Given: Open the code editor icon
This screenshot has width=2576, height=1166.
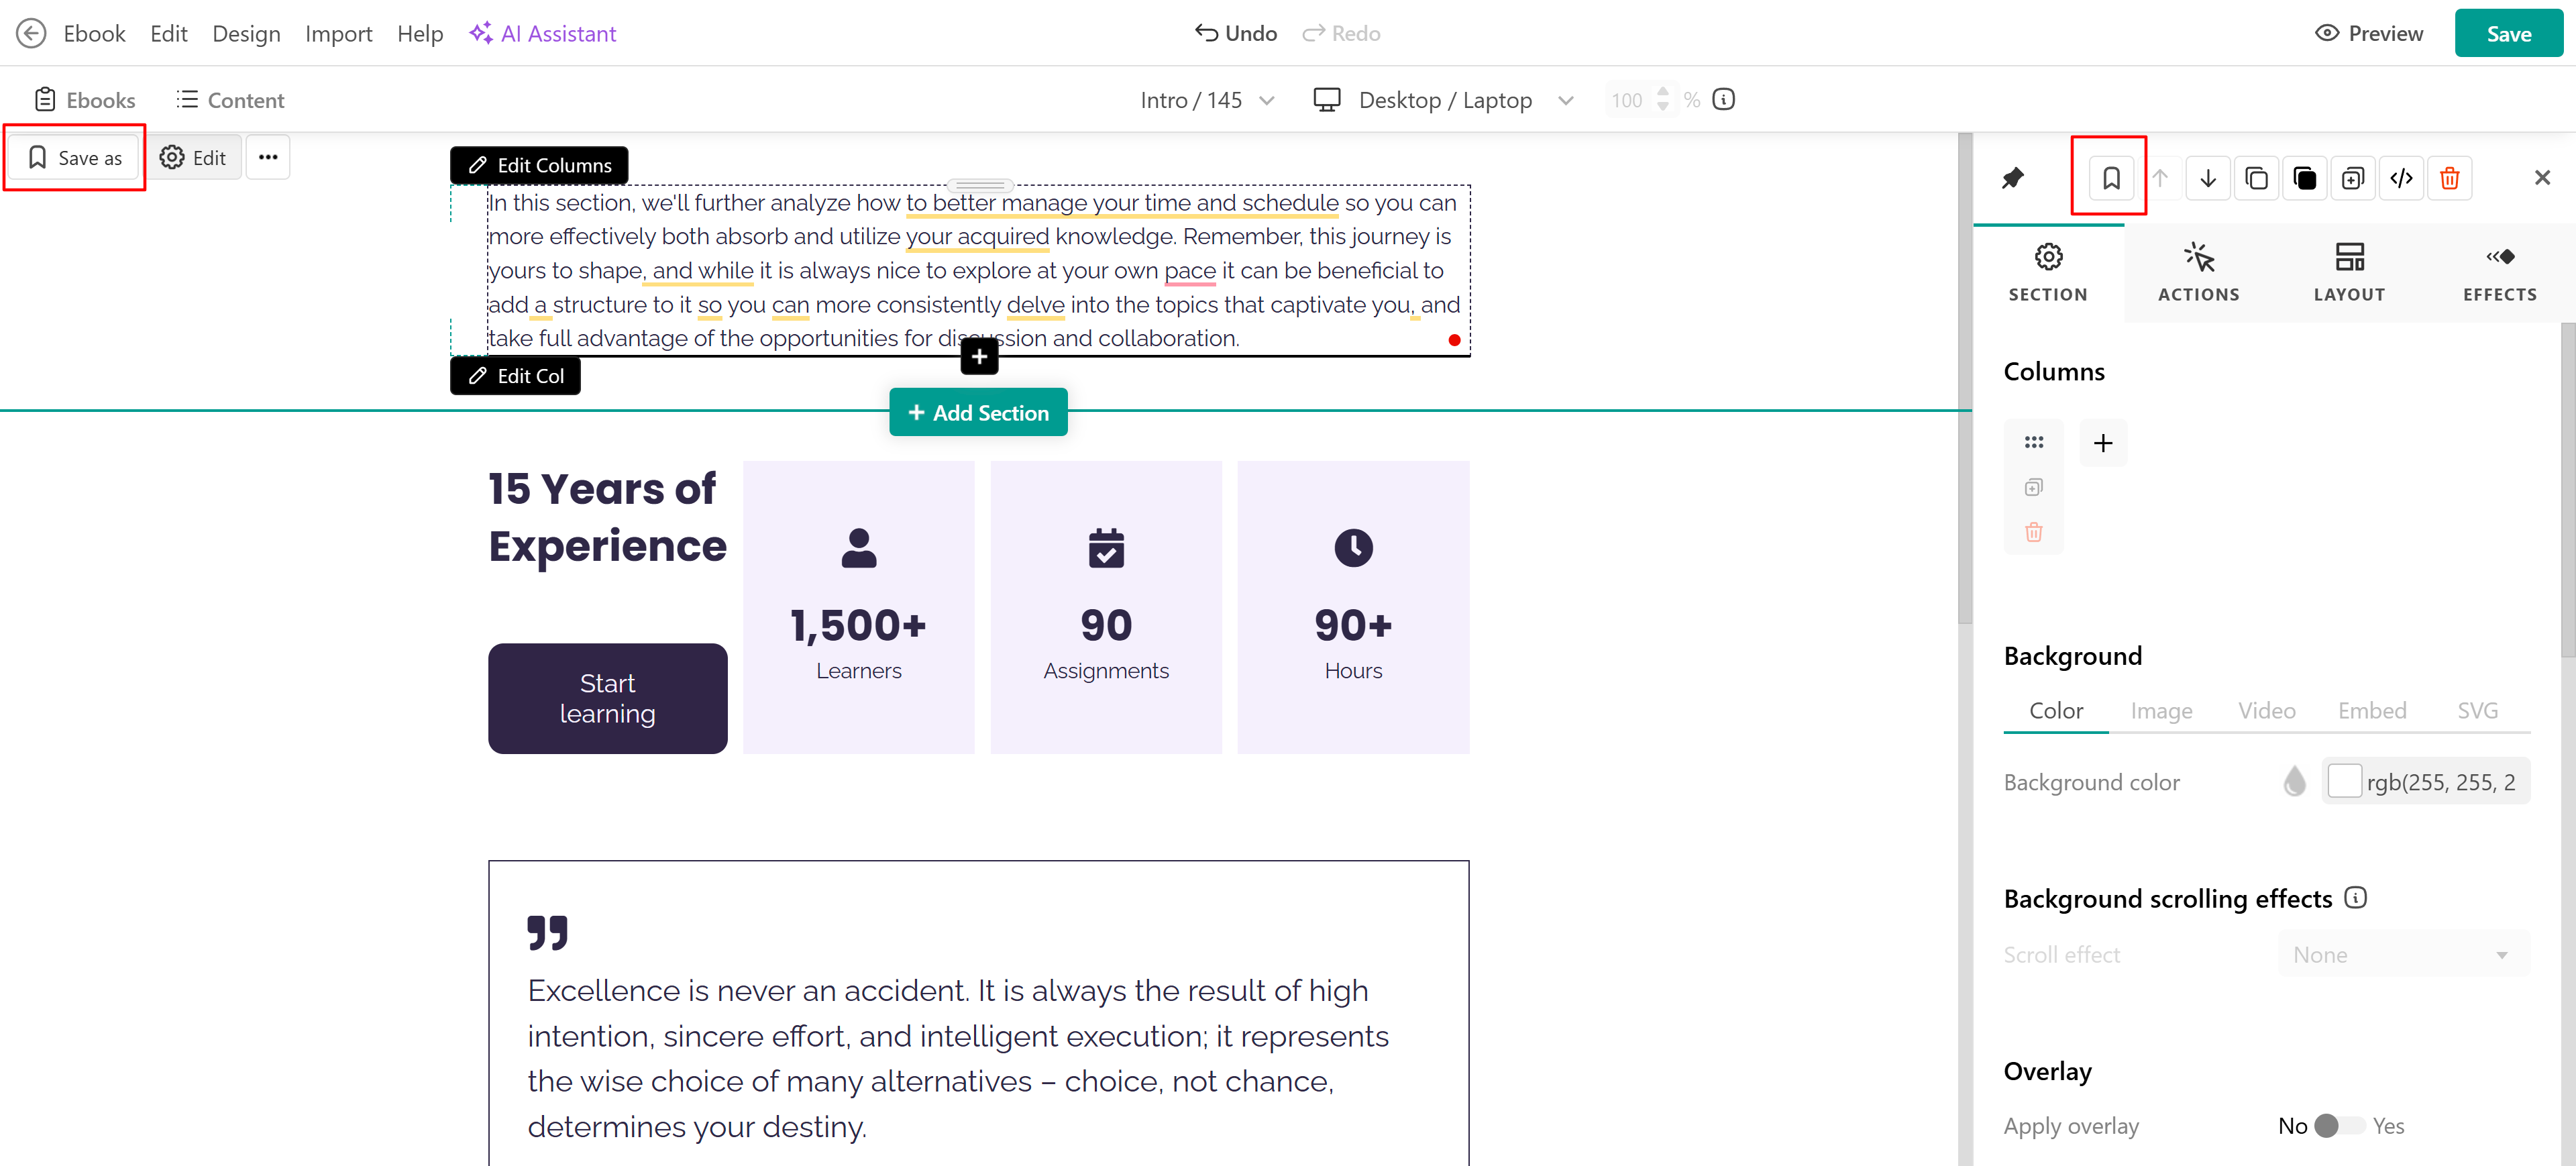Looking at the screenshot, I should [2400, 178].
